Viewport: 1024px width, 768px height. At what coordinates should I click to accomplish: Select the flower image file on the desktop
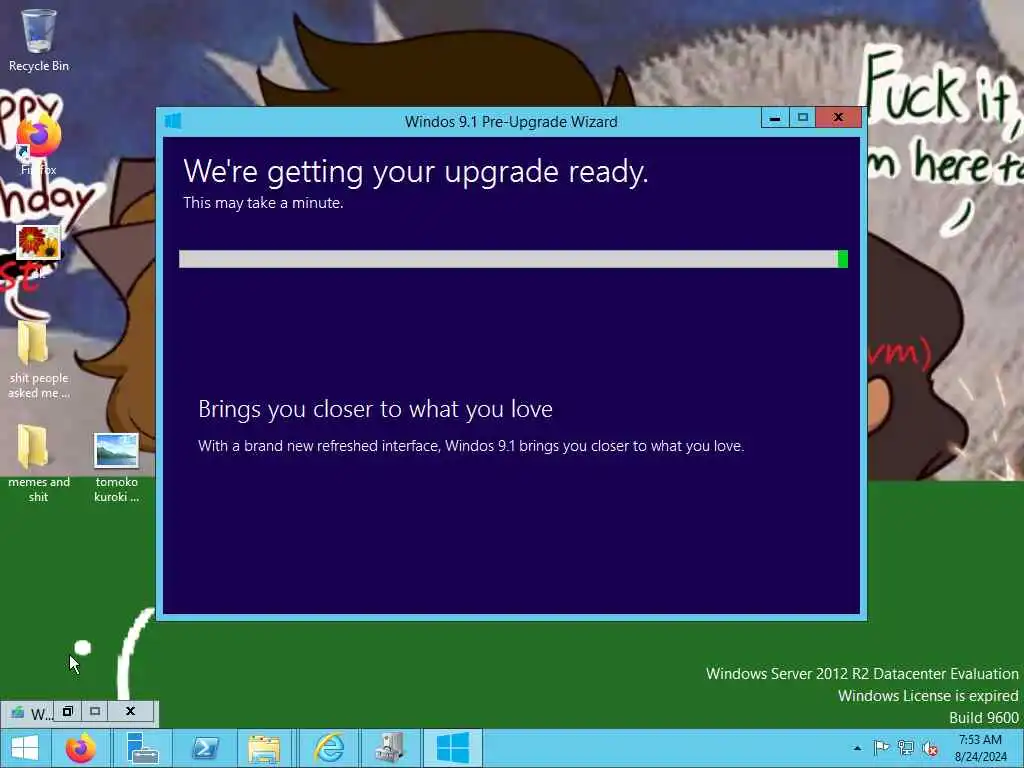tap(39, 243)
